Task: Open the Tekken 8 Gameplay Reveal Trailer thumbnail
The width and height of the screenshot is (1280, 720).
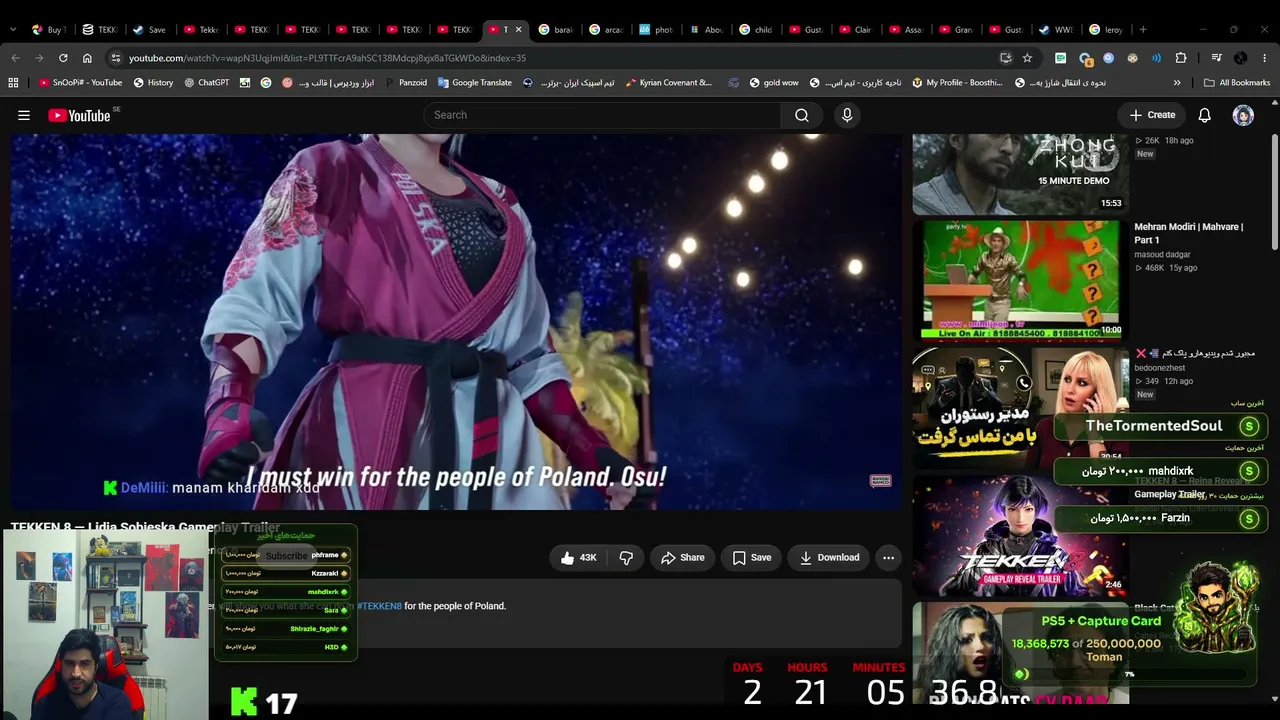Action: tap(1021, 535)
